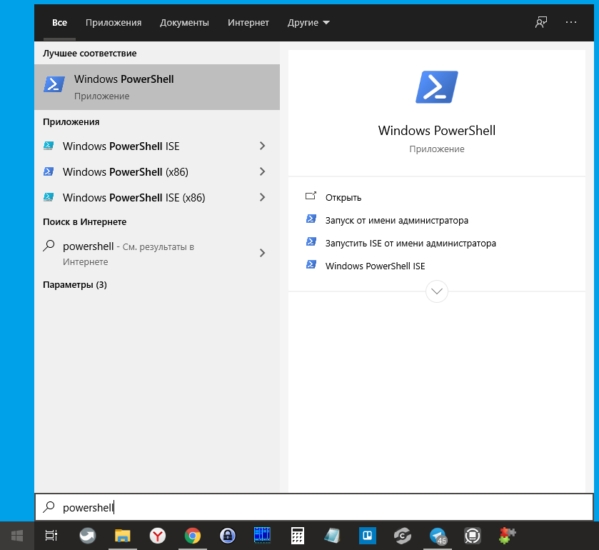The height and width of the screenshot is (550, 599).
Task: Click the Windows PowerShell ISE (x86) app icon
Action: [x=49, y=197]
